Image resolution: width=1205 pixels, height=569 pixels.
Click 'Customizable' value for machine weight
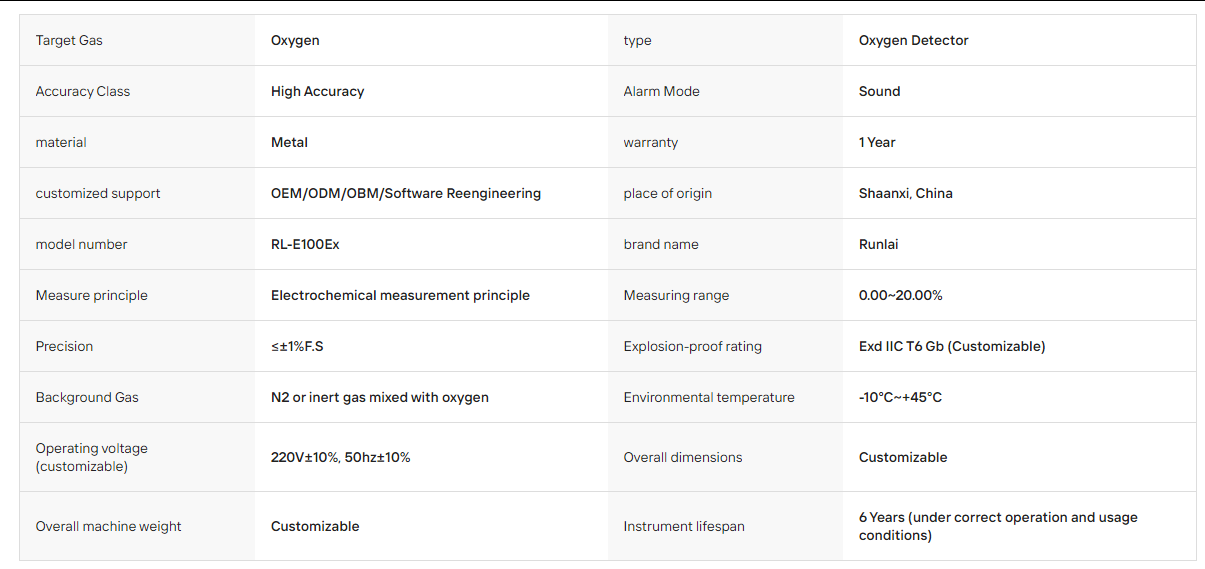click(315, 527)
